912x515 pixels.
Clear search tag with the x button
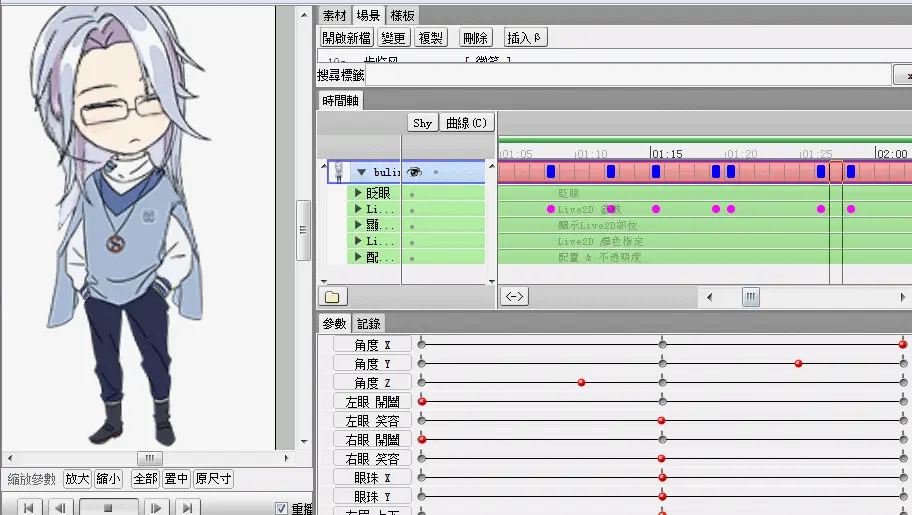tap(904, 75)
